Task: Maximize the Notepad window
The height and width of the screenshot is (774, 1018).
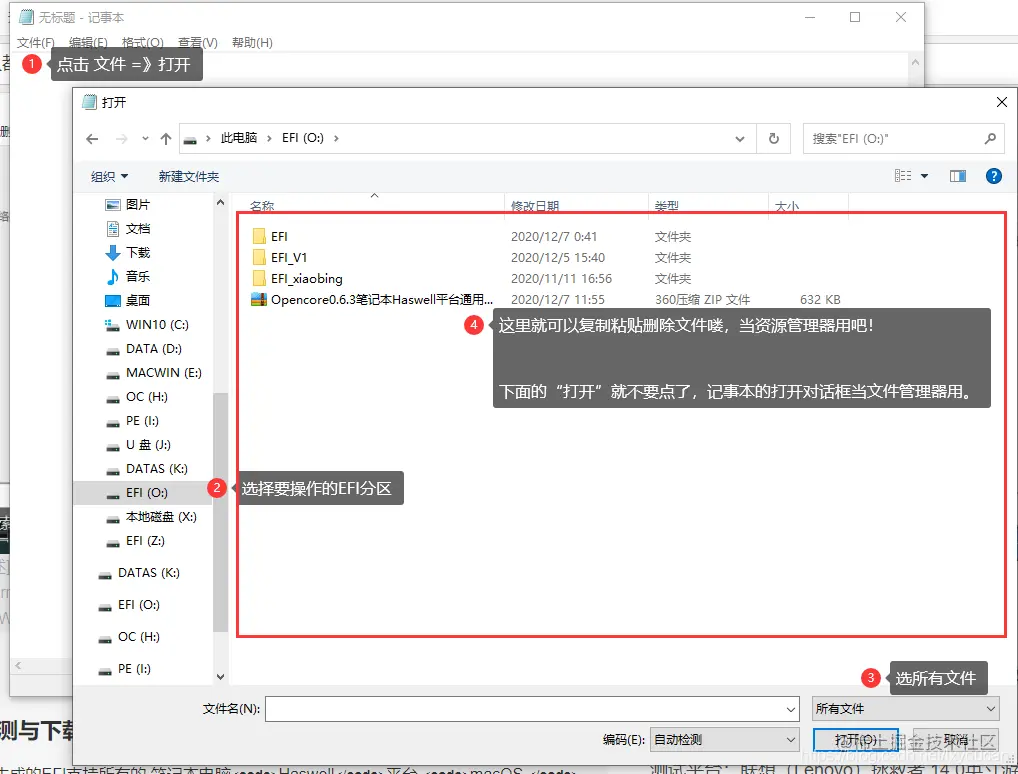Action: click(855, 17)
